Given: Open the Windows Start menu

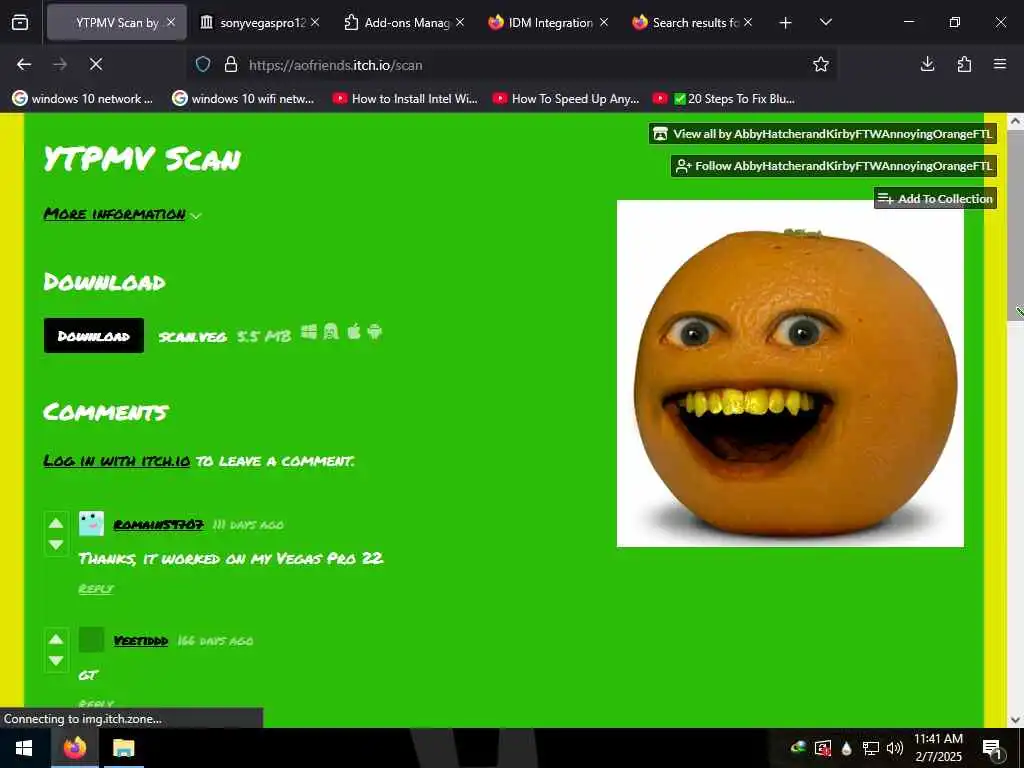Looking at the screenshot, I should (24, 748).
